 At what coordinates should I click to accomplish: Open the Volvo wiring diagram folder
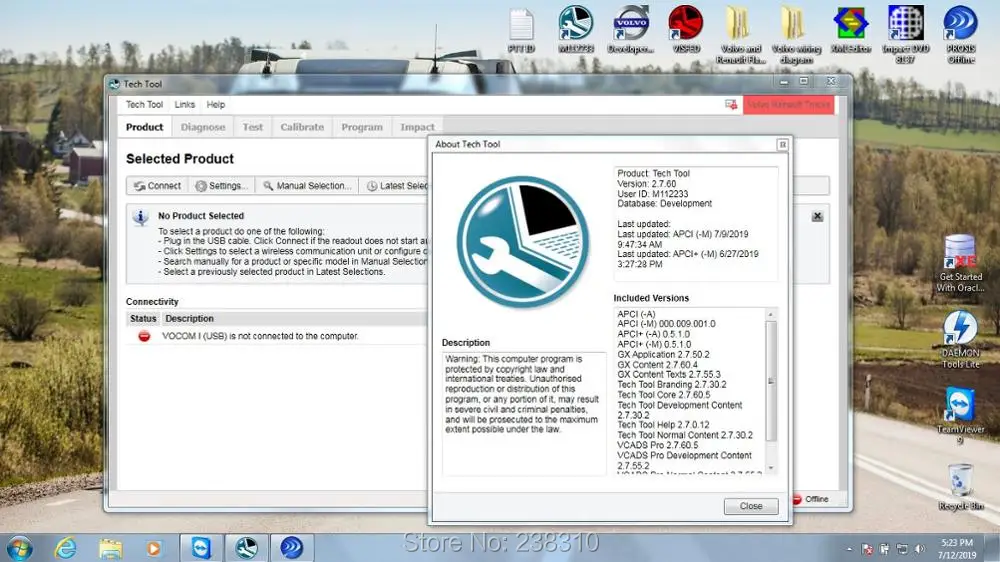(x=796, y=35)
